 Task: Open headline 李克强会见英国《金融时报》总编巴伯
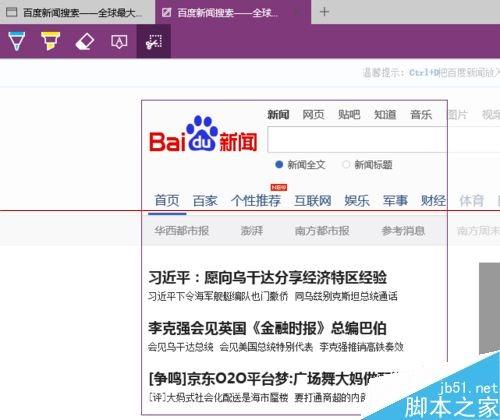[x=267, y=328]
